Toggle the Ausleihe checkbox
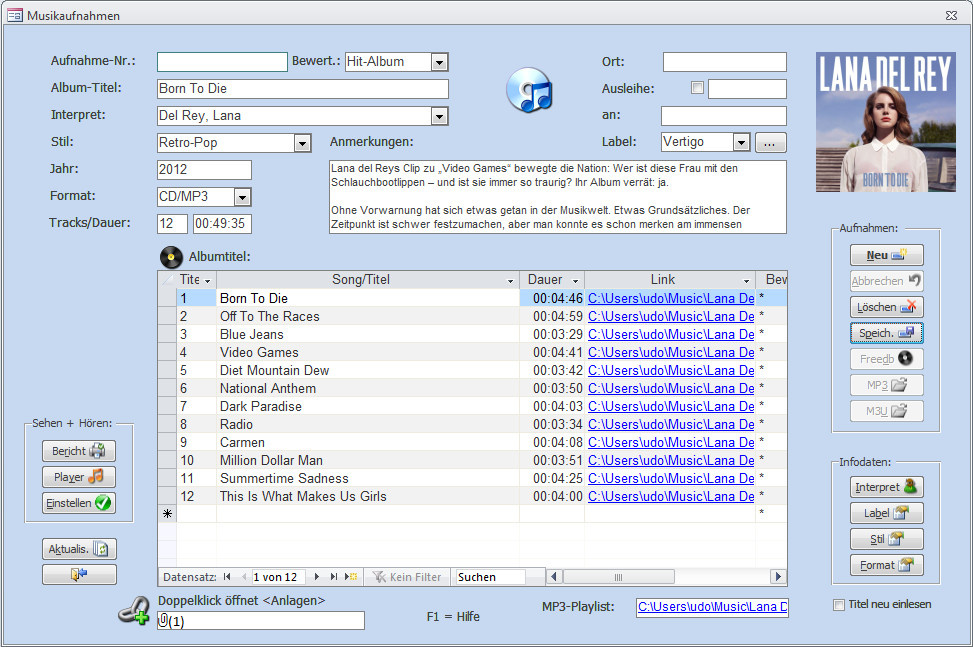 [697, 88]
